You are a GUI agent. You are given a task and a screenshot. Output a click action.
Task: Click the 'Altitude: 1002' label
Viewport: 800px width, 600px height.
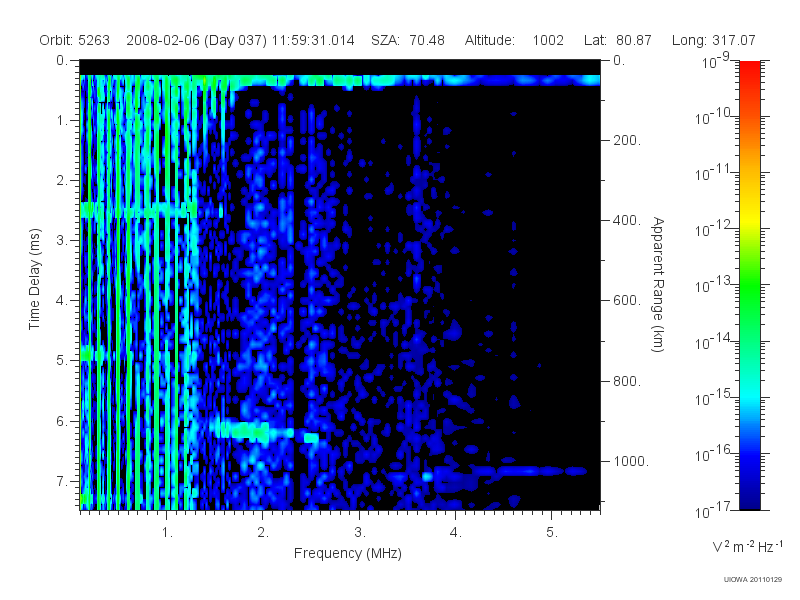(514, 40)
